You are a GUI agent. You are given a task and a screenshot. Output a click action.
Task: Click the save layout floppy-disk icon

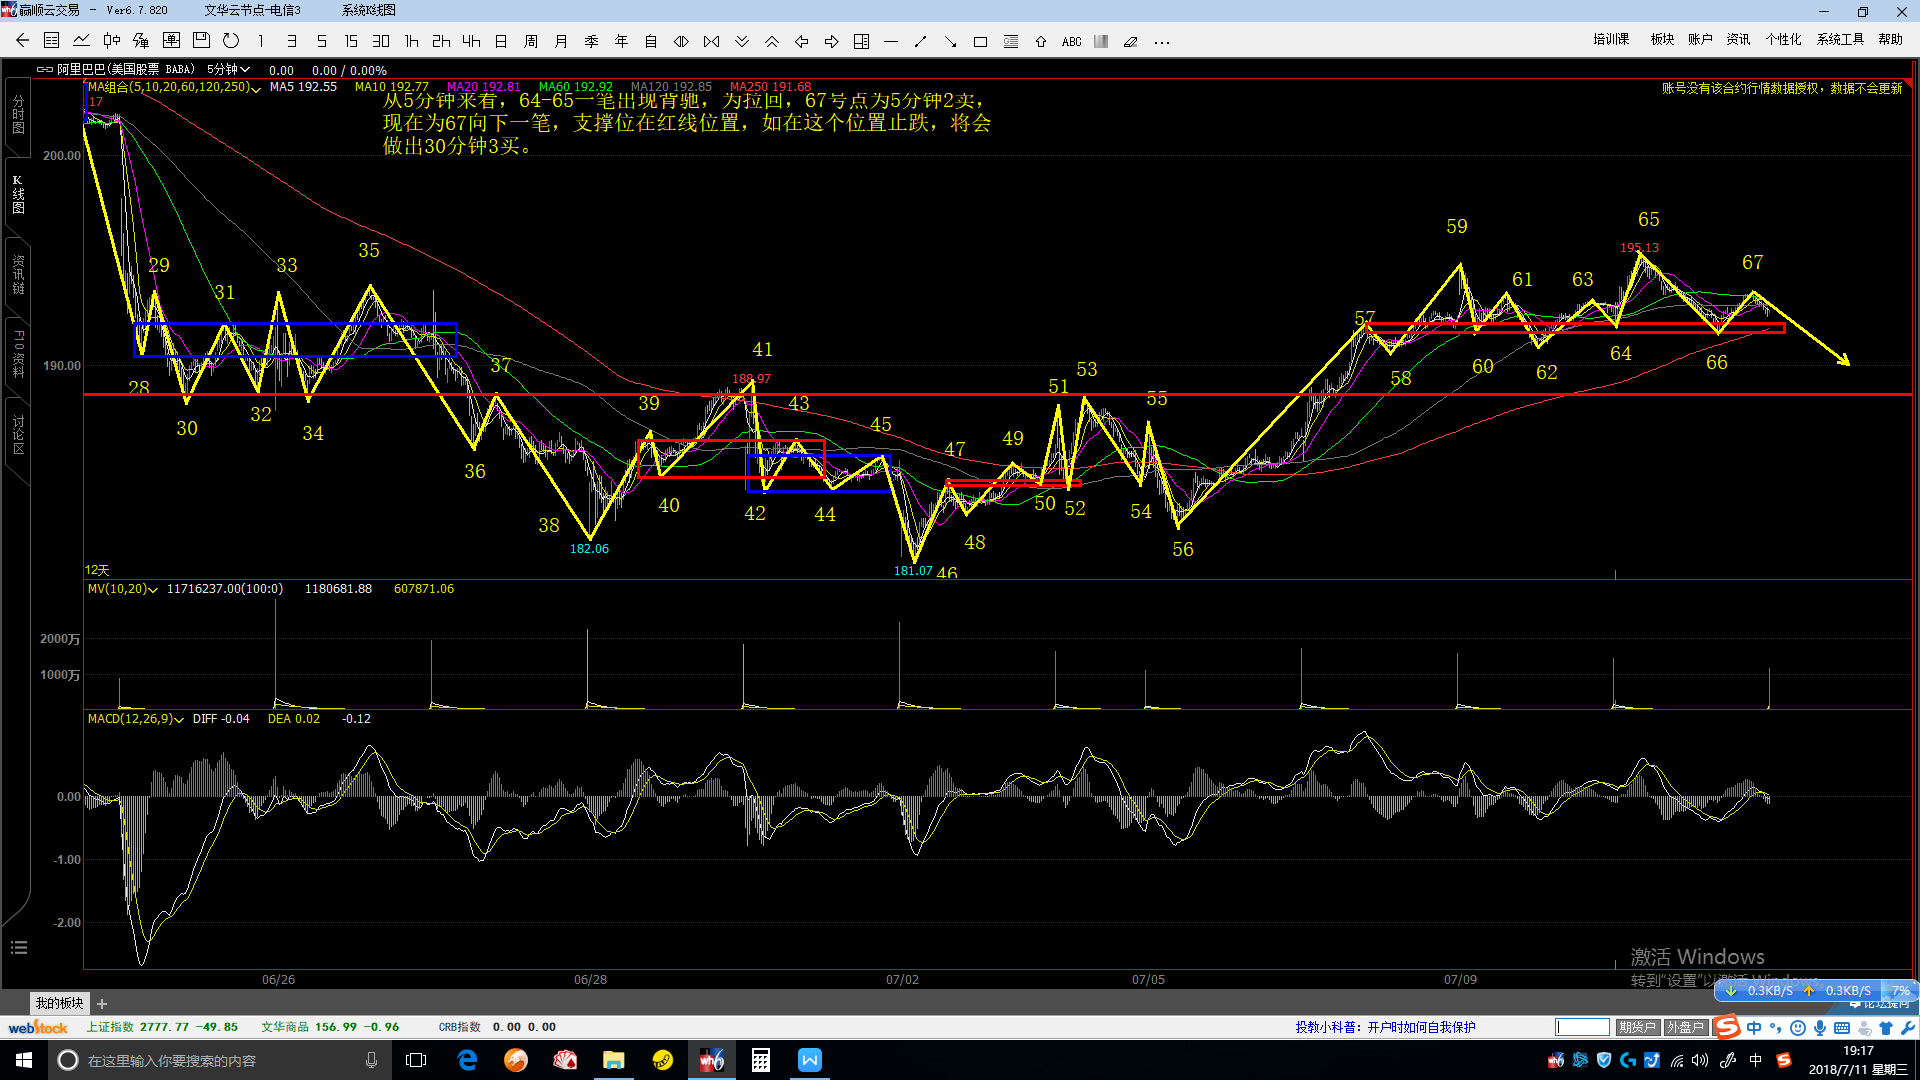(x=201, y=41)
